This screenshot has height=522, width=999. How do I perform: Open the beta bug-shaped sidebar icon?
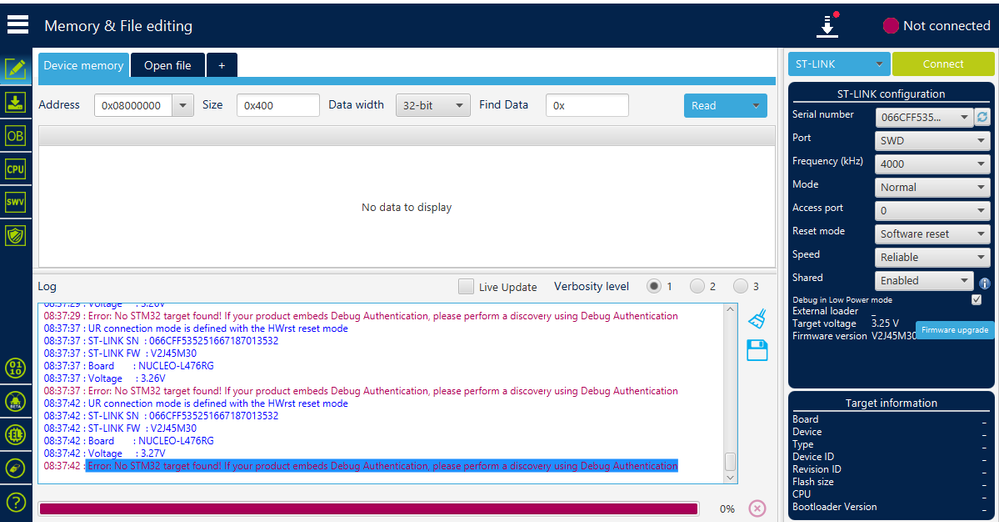click(x=15, y=402)
